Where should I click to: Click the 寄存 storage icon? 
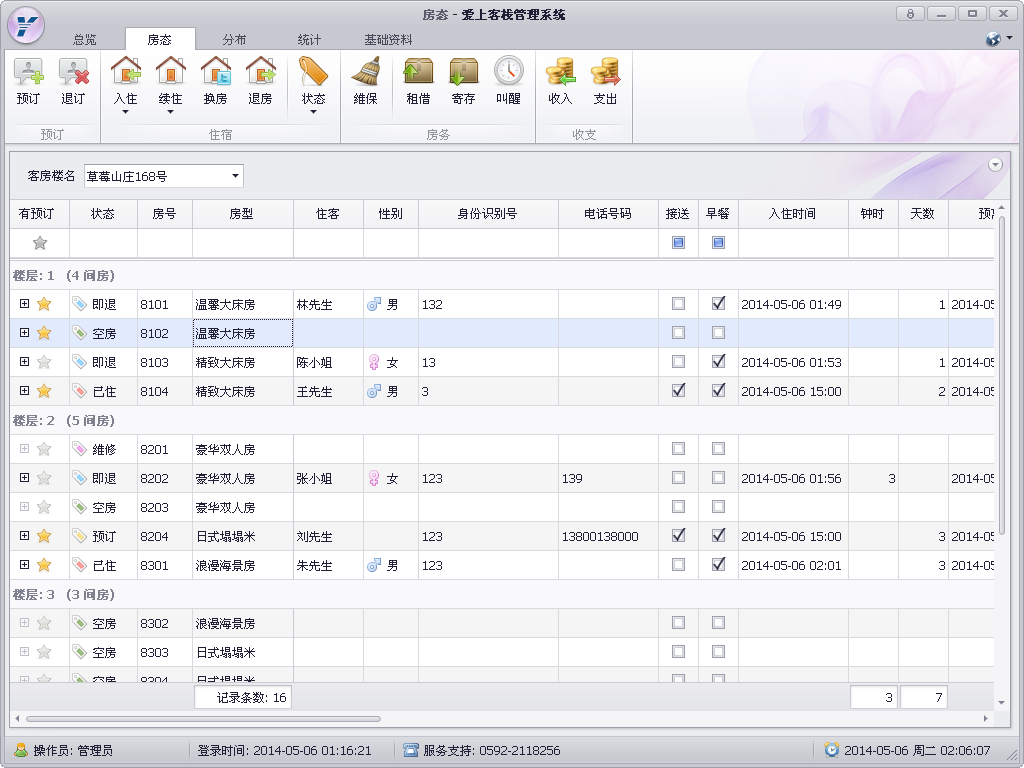click(x=463, y=73)
